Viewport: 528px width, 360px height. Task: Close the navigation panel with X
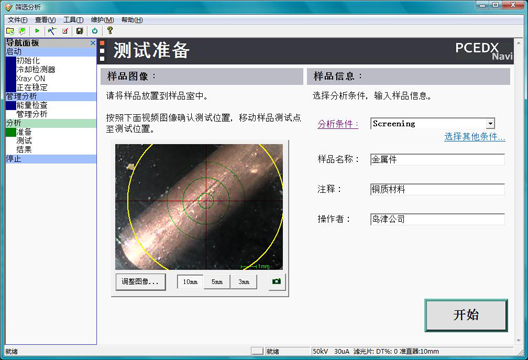[x=93, y=43]
